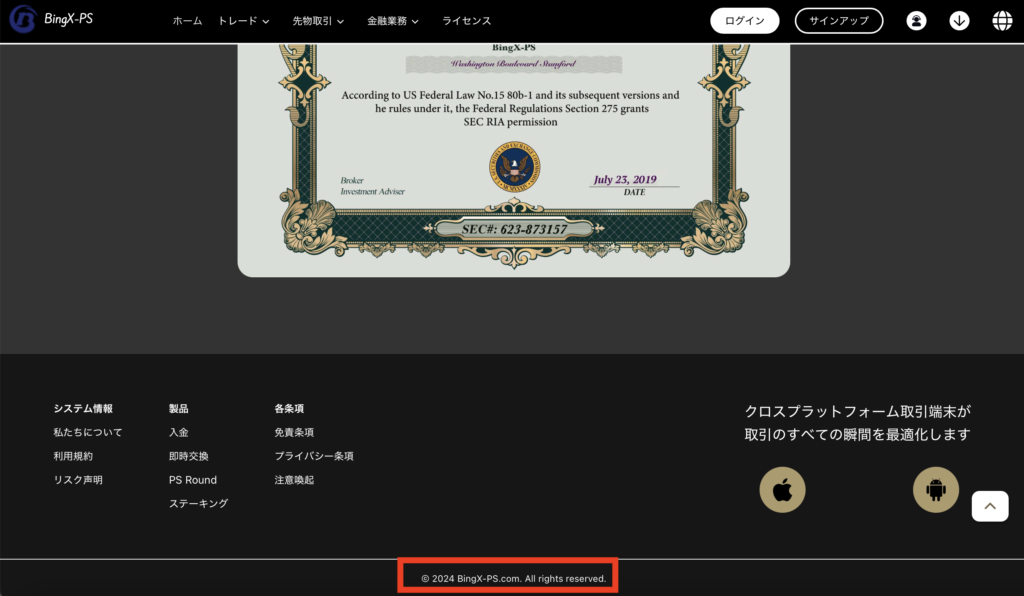Open the ステーキング footer link
The image size is (1024, 596).
click(199, 503)
